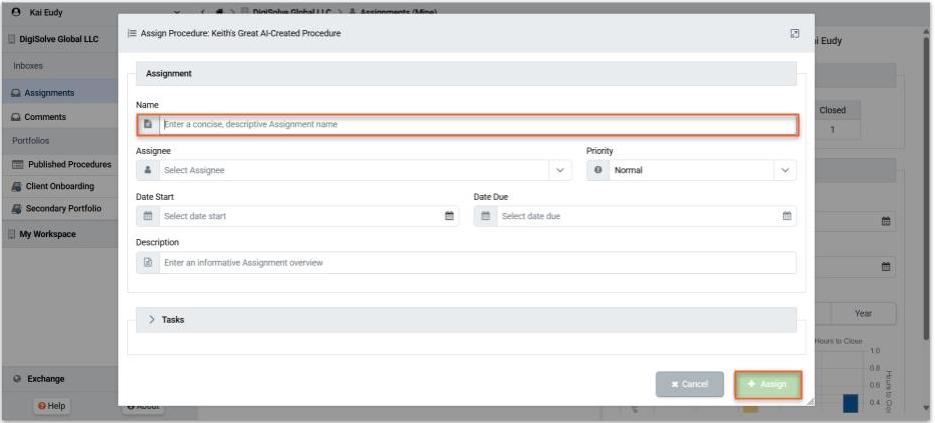Open Secondary Portfolio in the sidebar

[x=63, y=209]
